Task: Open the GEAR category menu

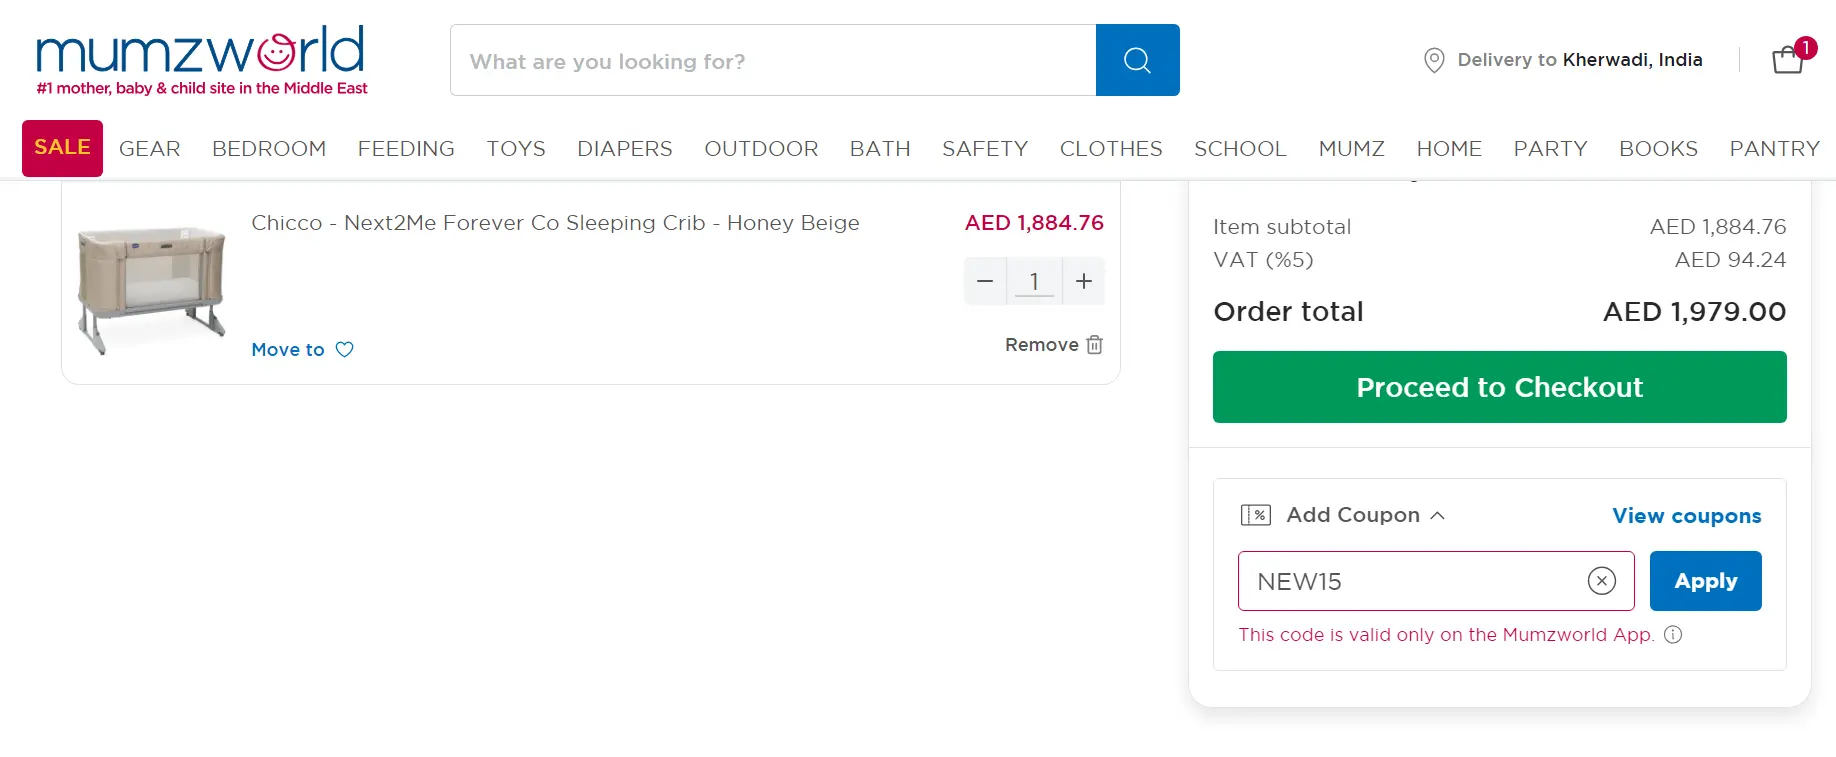Action: click(x=150, y=149)
